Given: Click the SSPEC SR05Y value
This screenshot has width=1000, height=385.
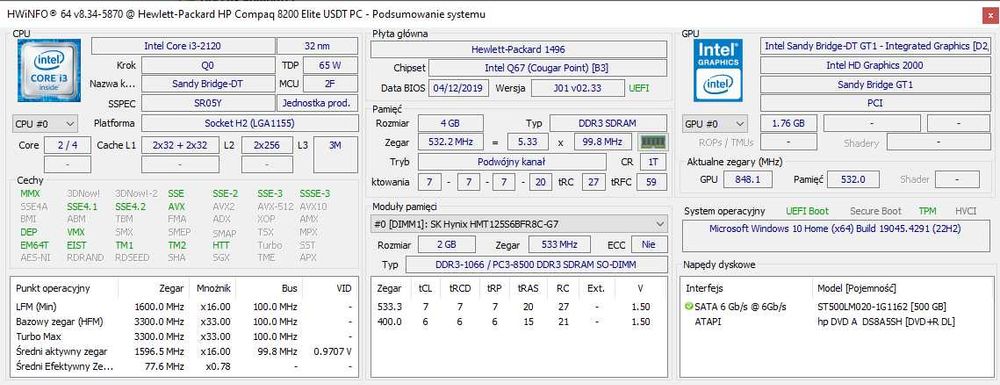Looking at the screenshot, I should point(207,103).
